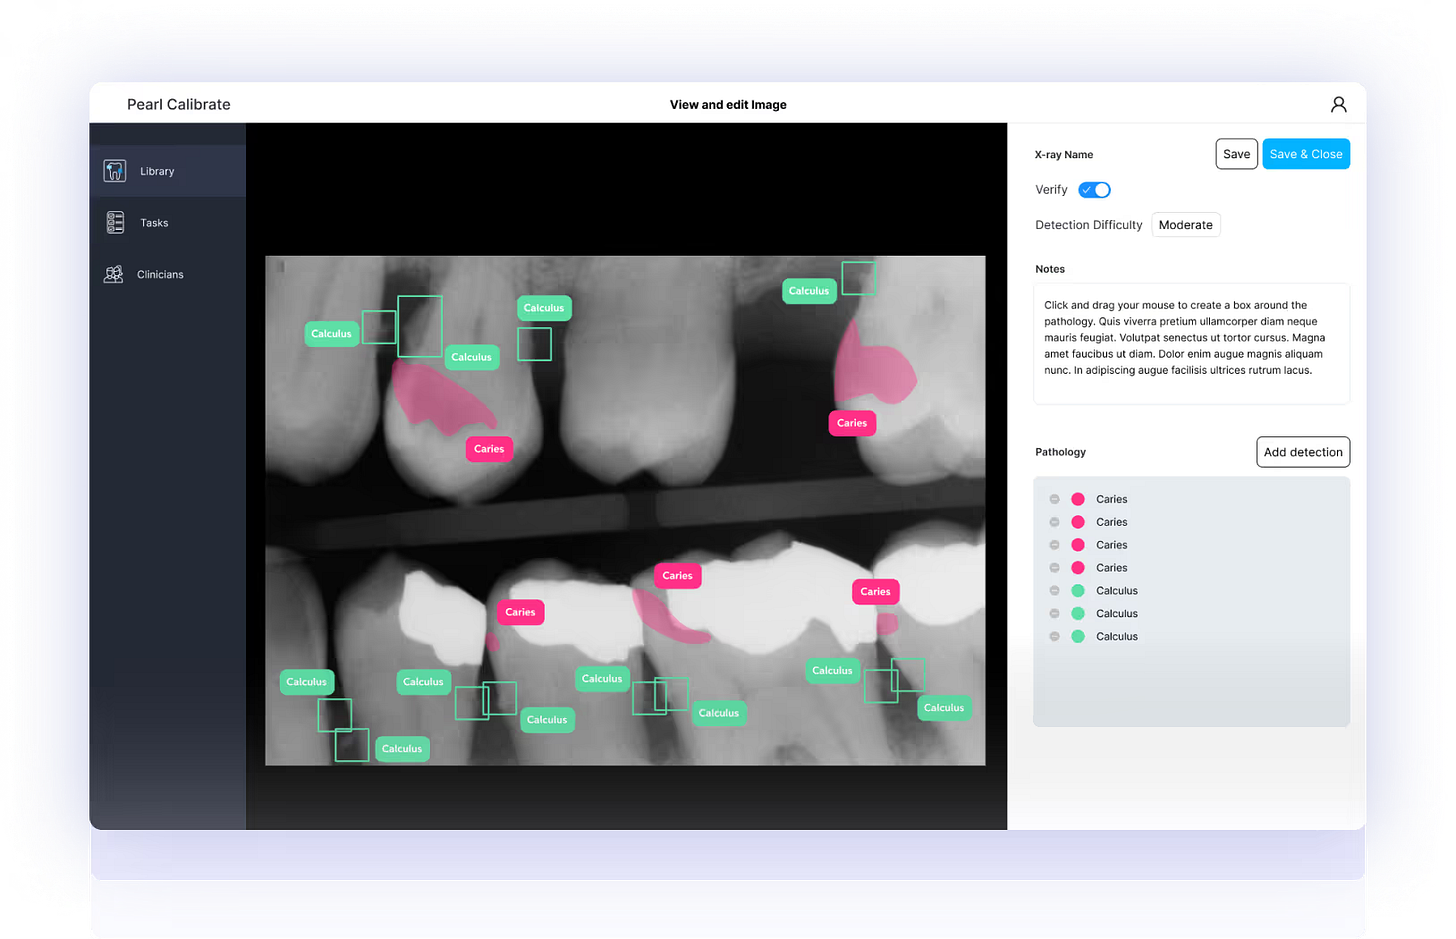Click Caries label beside the upper-right pink lesion

click(x=852, y=423)
